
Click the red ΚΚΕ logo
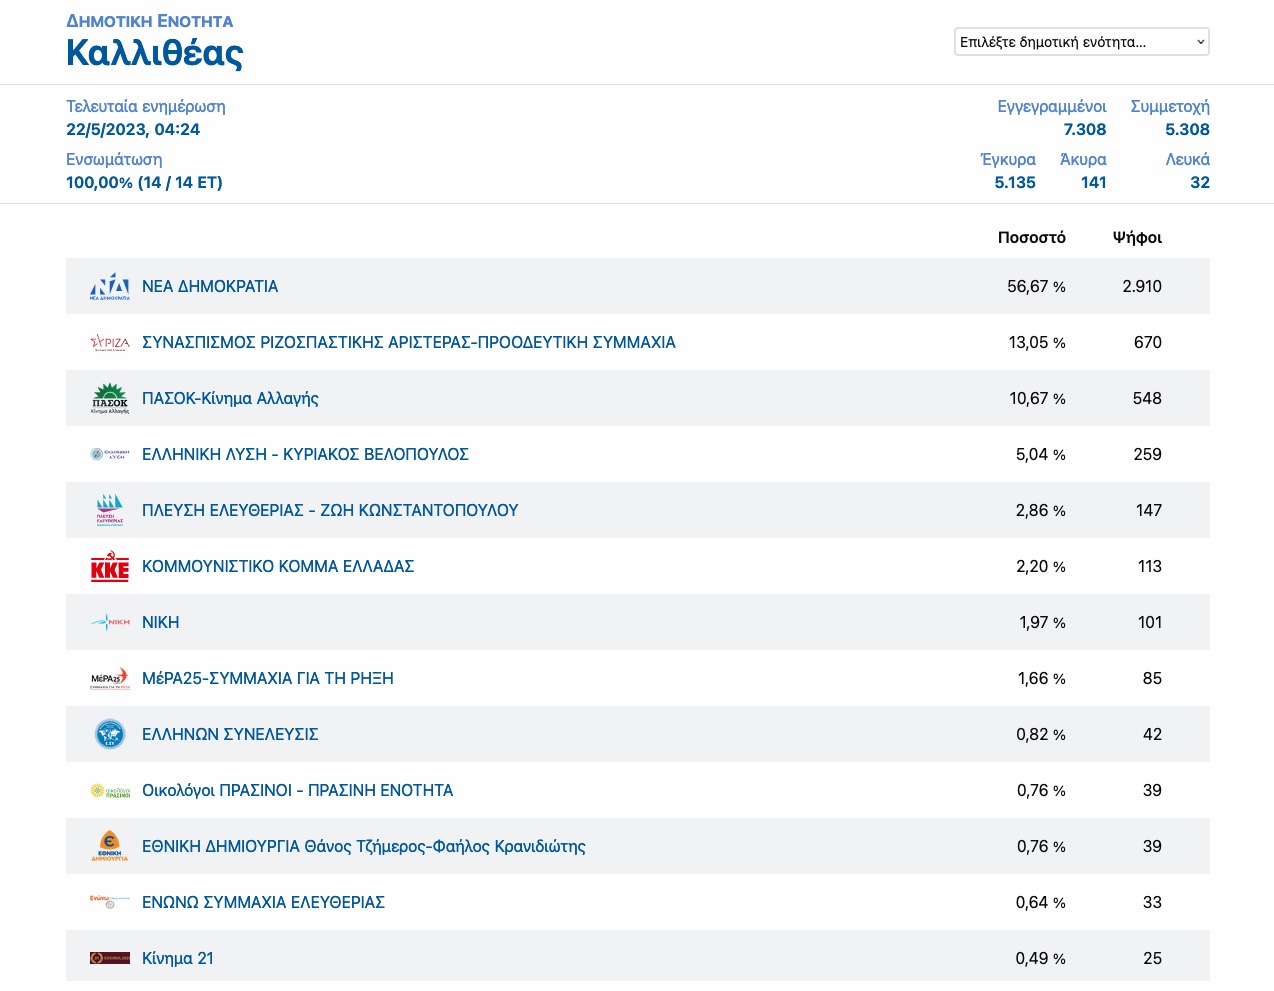(110, 566)
